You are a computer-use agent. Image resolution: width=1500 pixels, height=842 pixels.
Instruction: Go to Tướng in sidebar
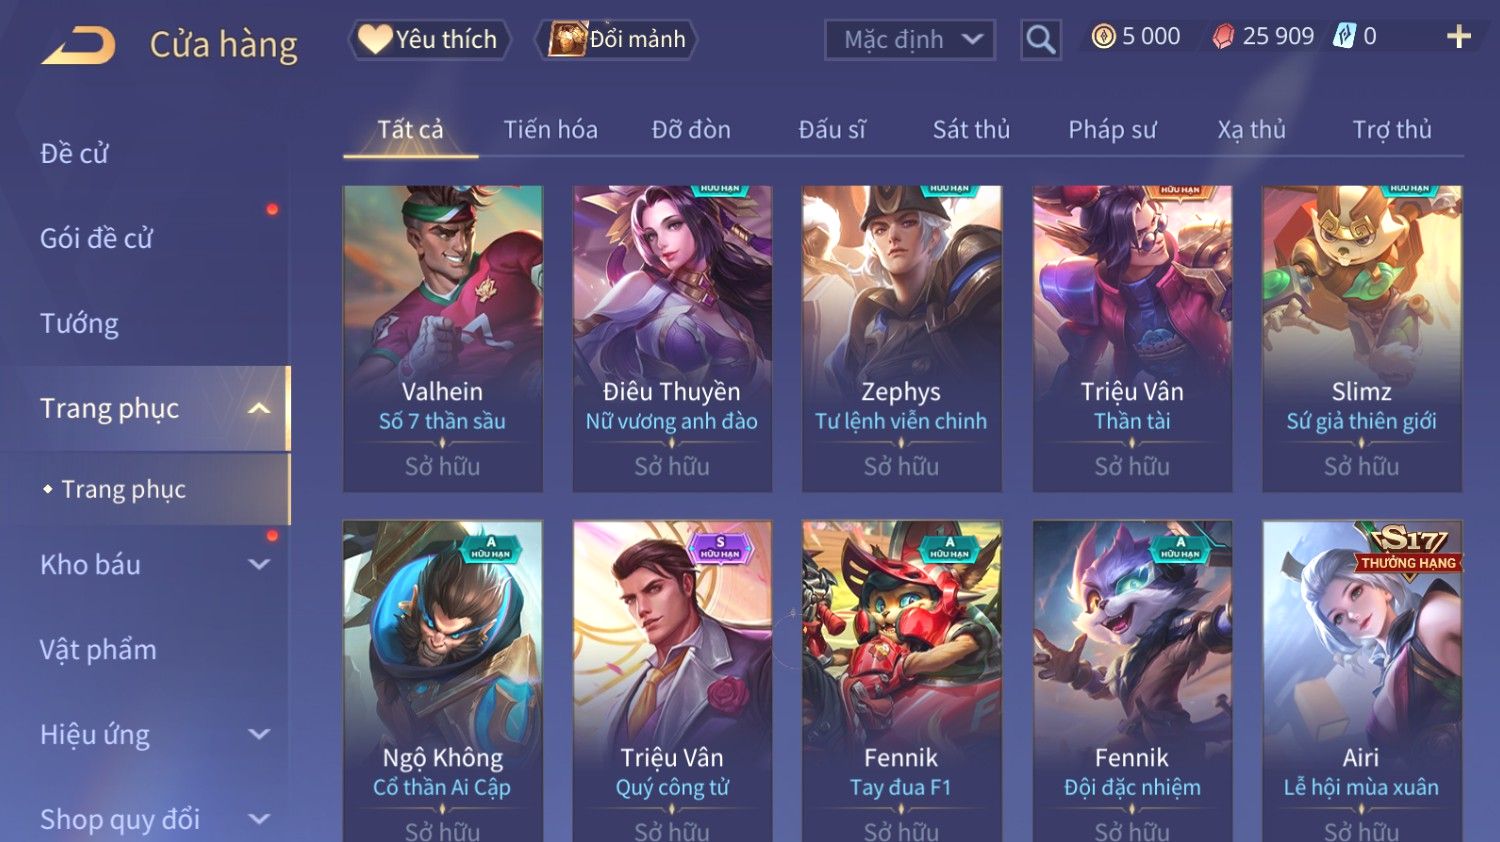pos(79,323)
